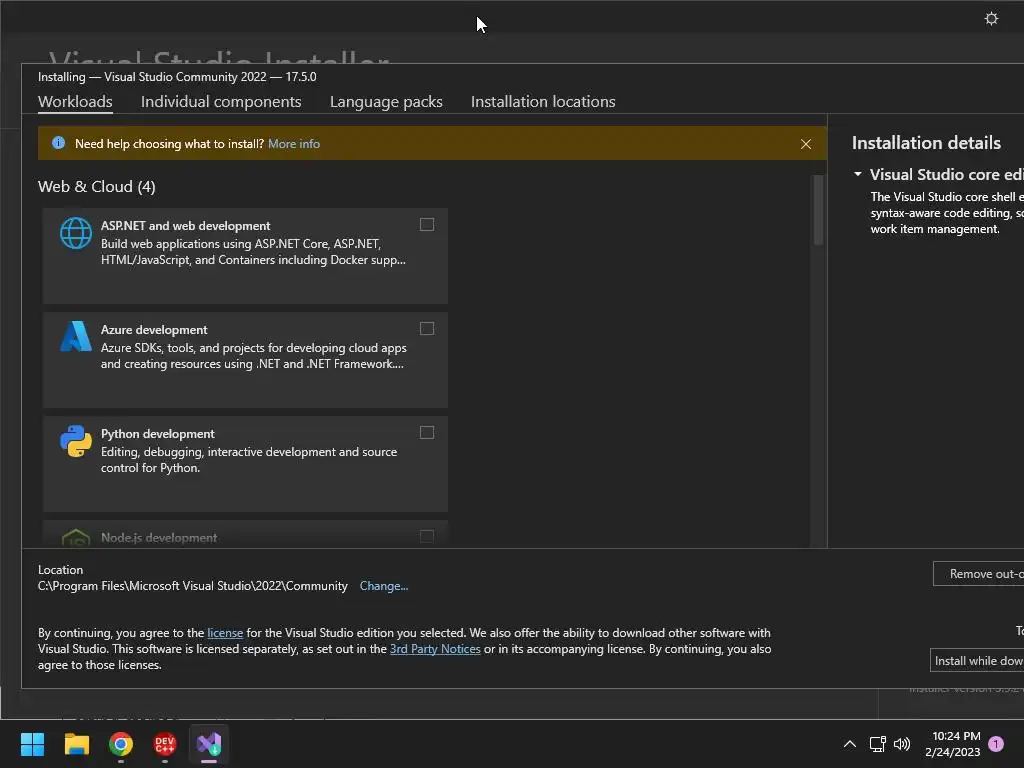
Task: Check the Python development workload
Action: (x=426, y=432)
